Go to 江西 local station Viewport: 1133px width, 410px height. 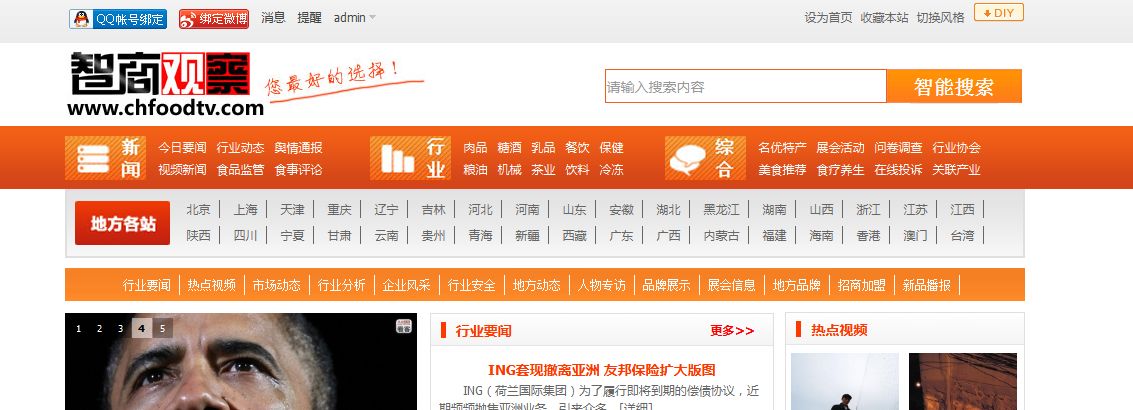pyautogui.click(x=962, y=210)
